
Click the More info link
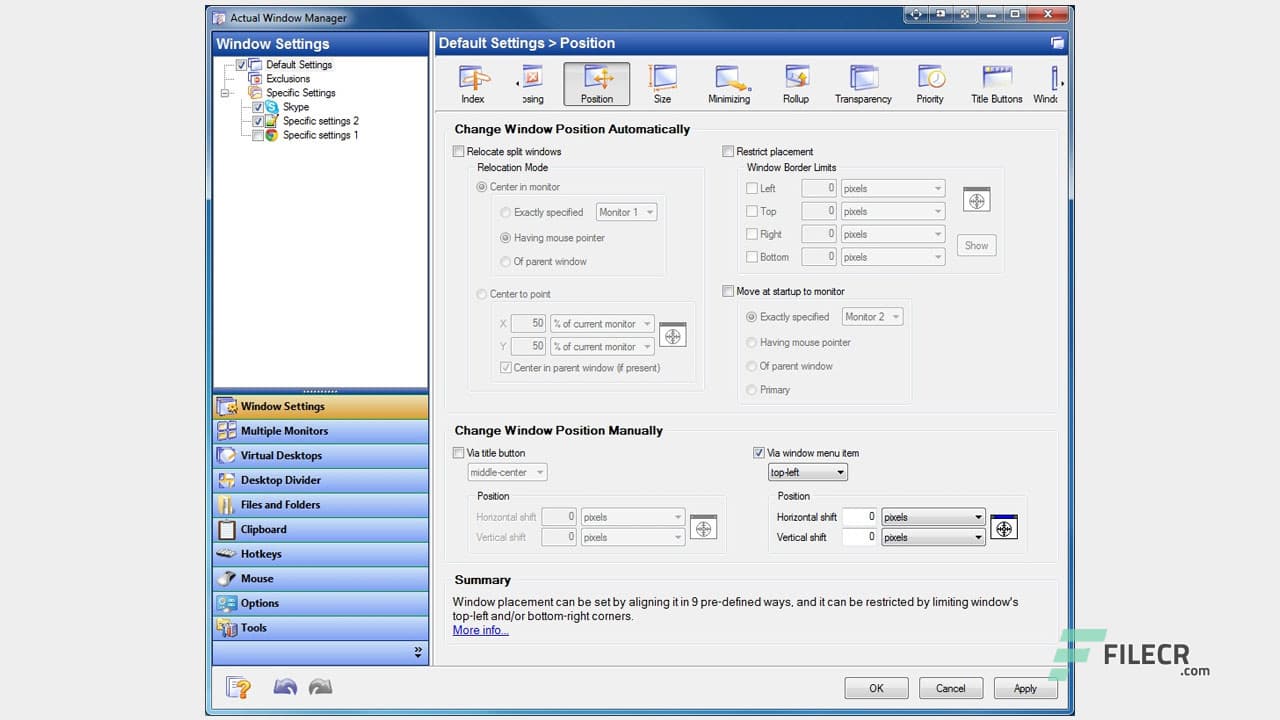point(480,630)
